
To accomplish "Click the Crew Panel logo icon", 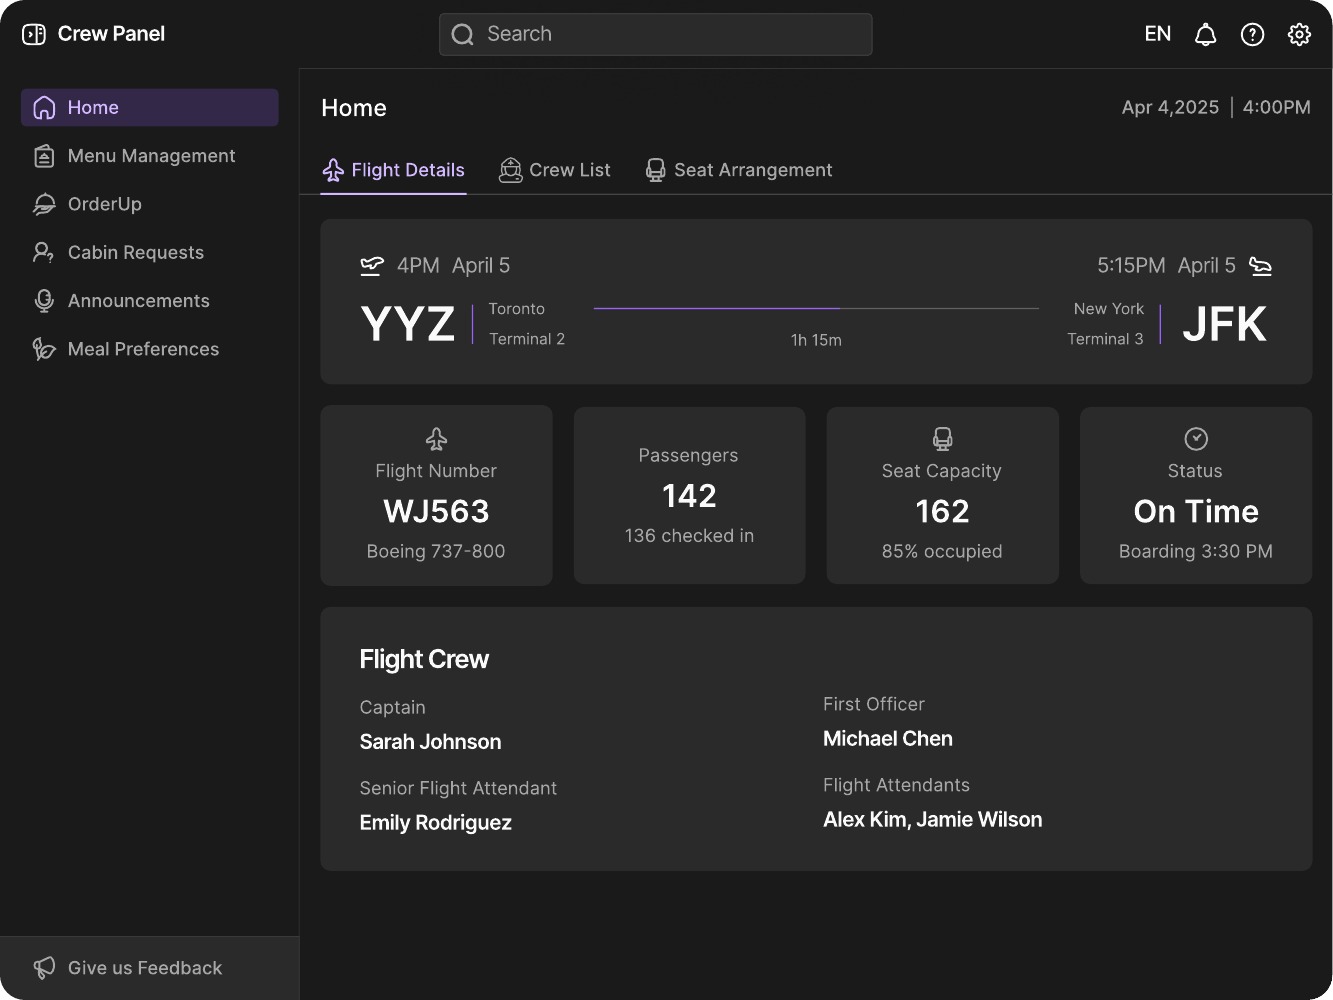I will 34,34.
